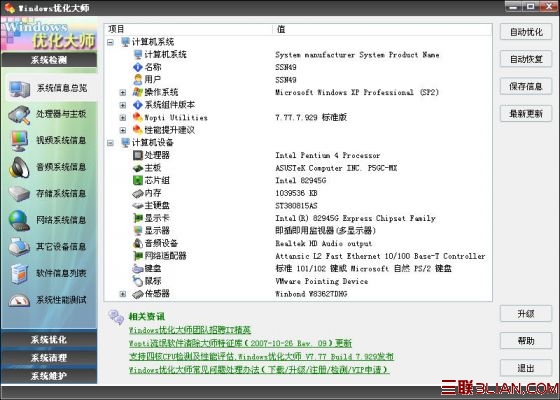The image size is (560, 400).
Task: Click the 内存 memory icon
Action: click(x=138, y=193)
